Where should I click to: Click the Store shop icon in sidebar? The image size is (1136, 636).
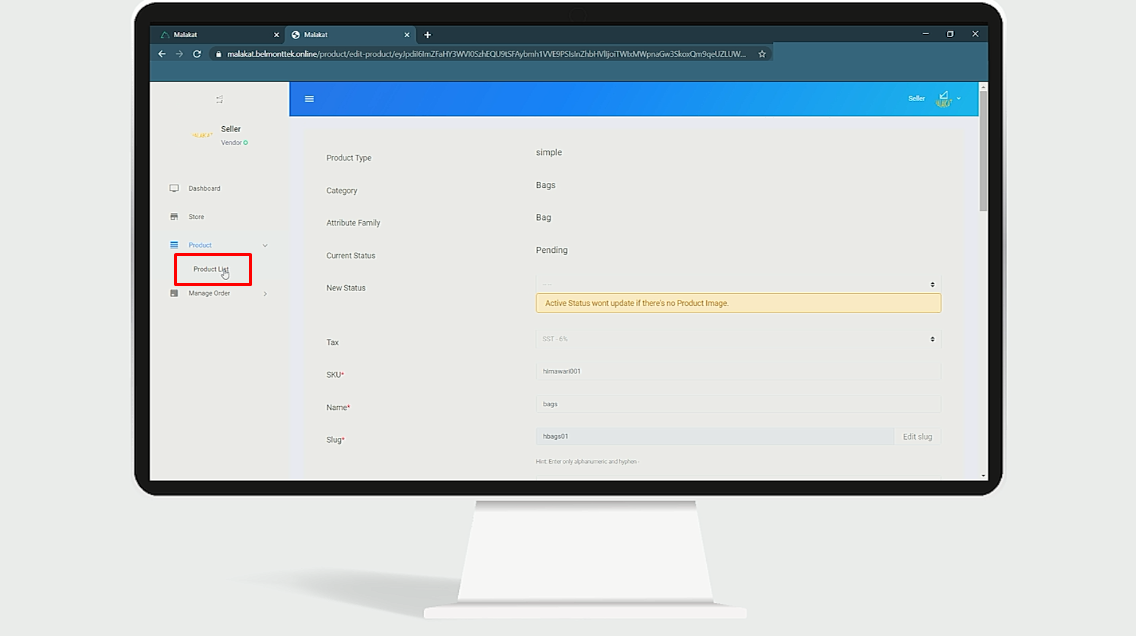pyautogui.click(x=174, y=216)
